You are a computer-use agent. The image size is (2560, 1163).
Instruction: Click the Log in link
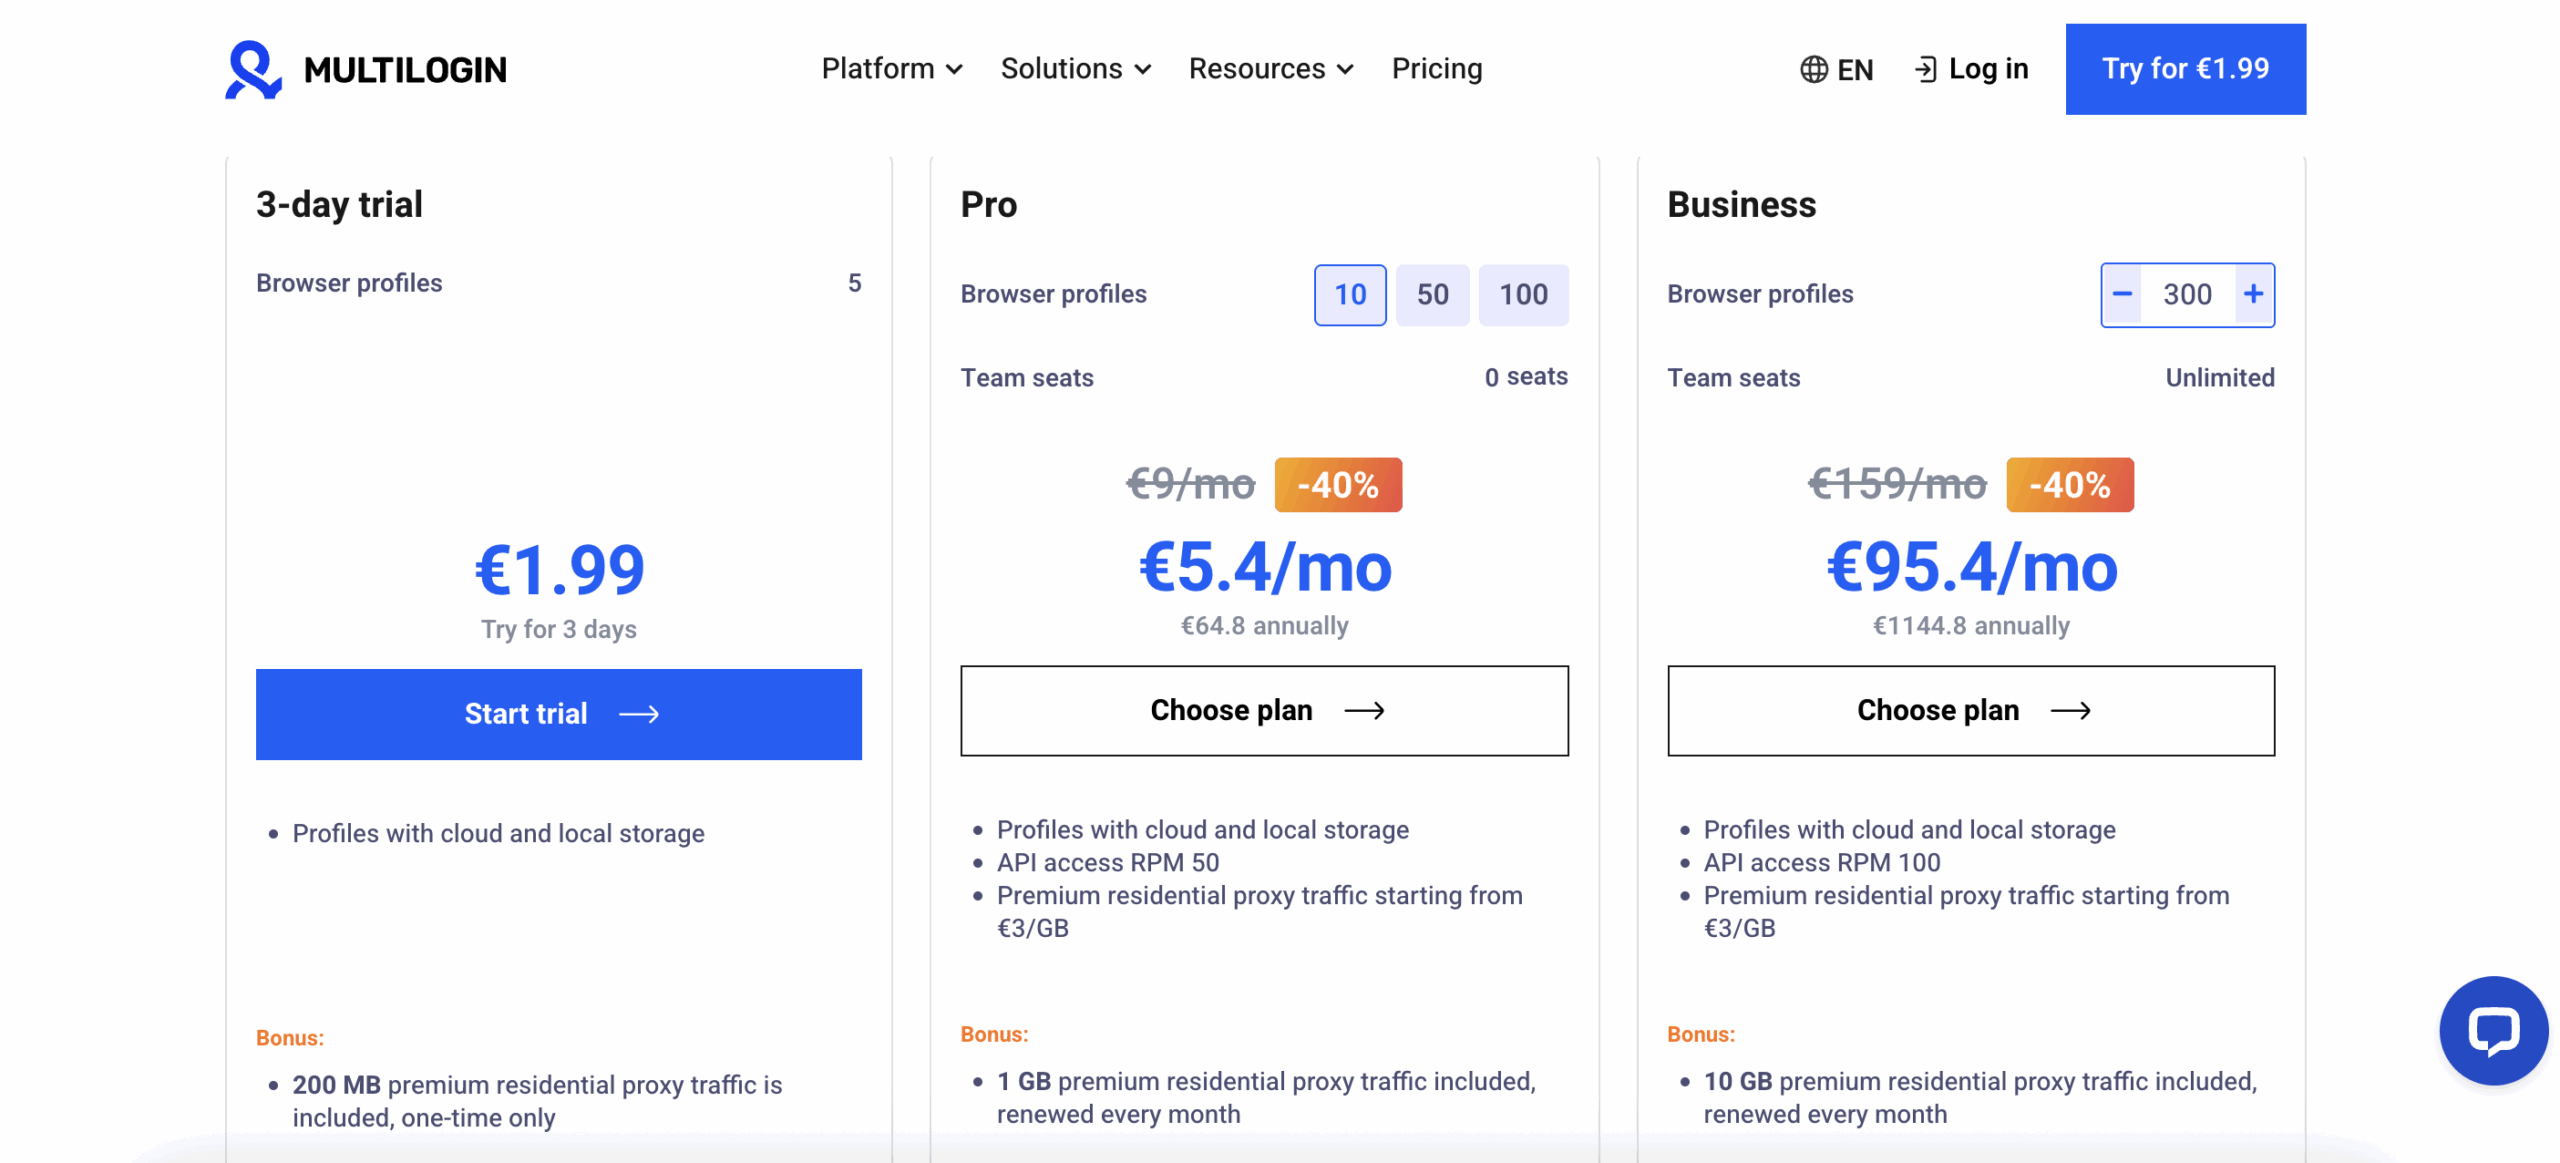(1990, 69)
